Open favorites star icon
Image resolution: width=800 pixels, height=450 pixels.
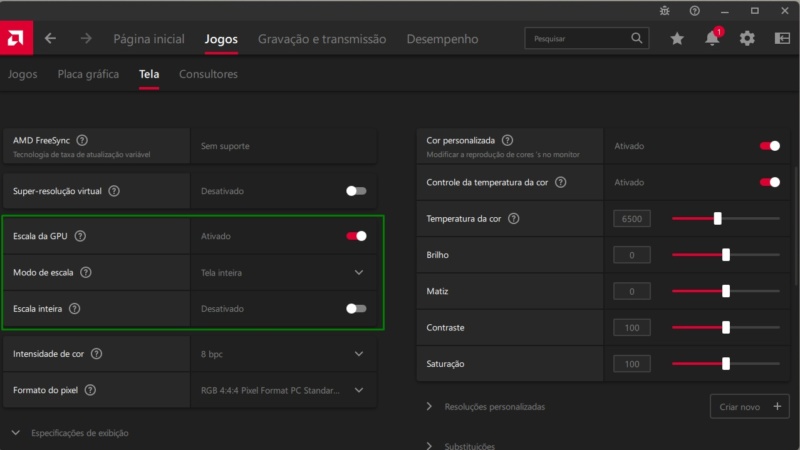(677, 38)
